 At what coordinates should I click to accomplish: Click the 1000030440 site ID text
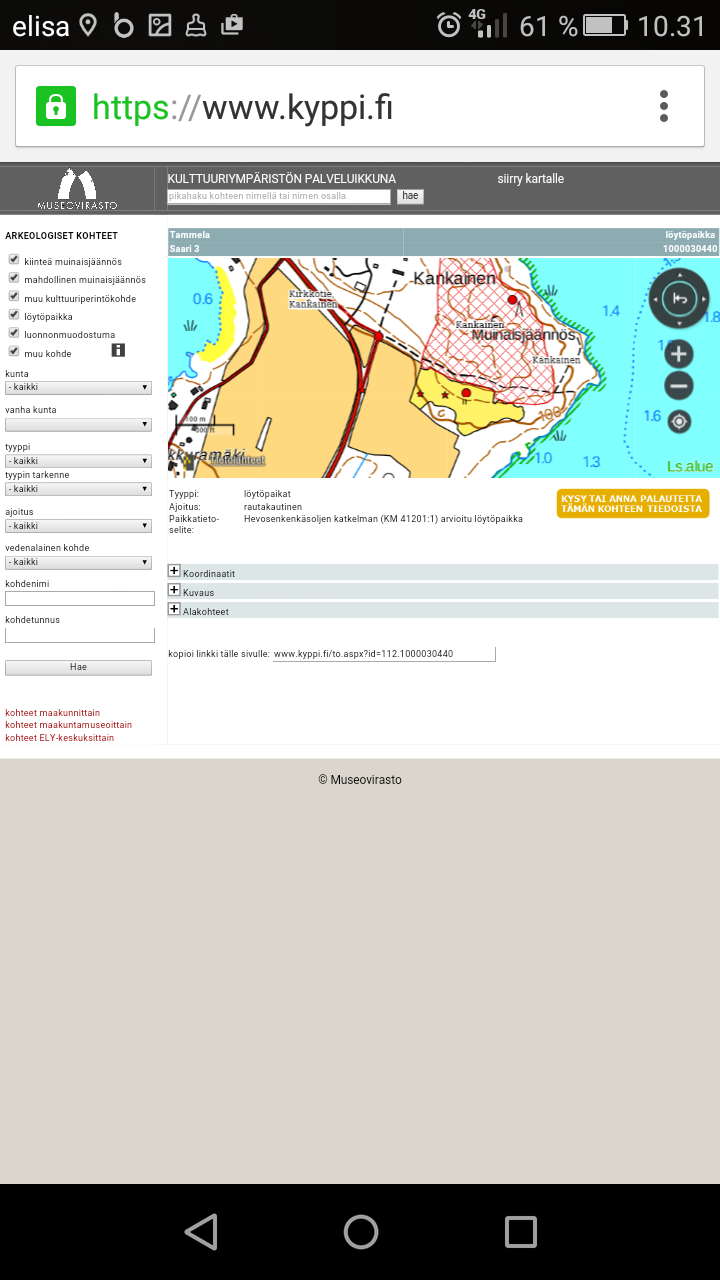pos(690,249)
